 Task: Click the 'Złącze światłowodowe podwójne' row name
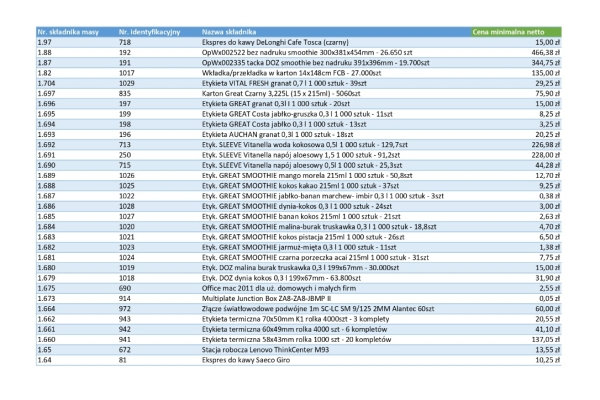click(x=318, y=309)
